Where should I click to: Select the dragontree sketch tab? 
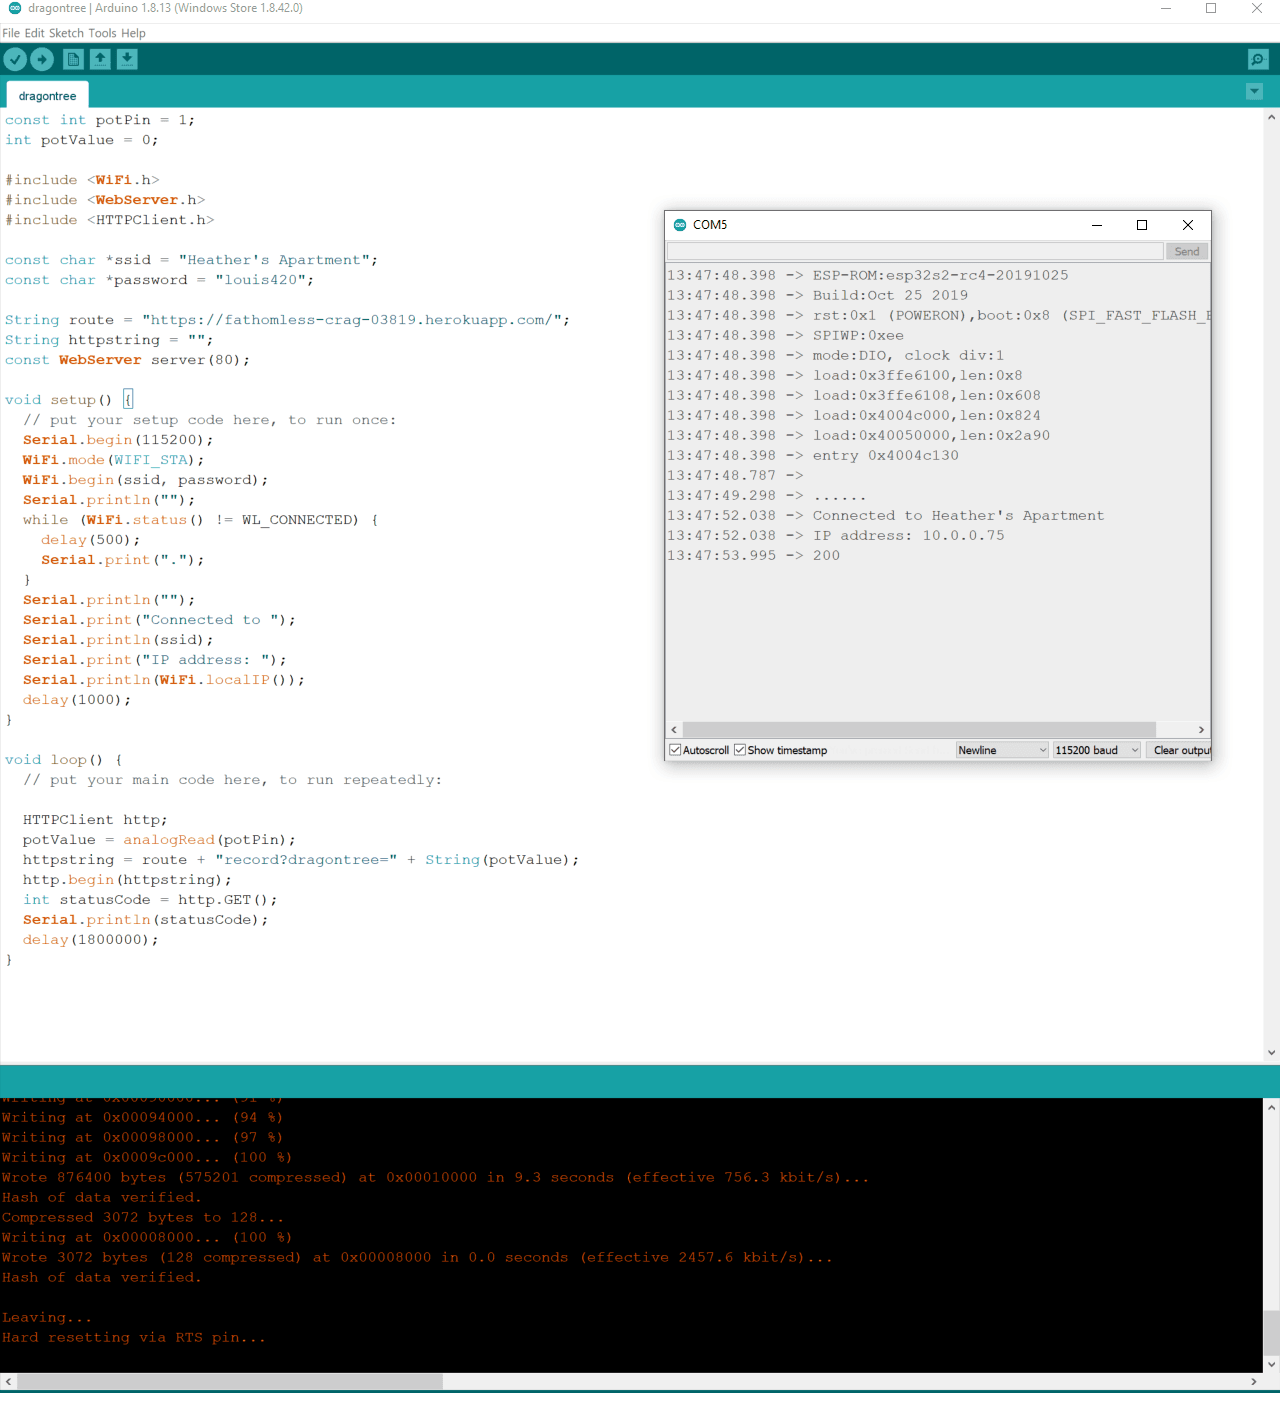tap(47, 96)
